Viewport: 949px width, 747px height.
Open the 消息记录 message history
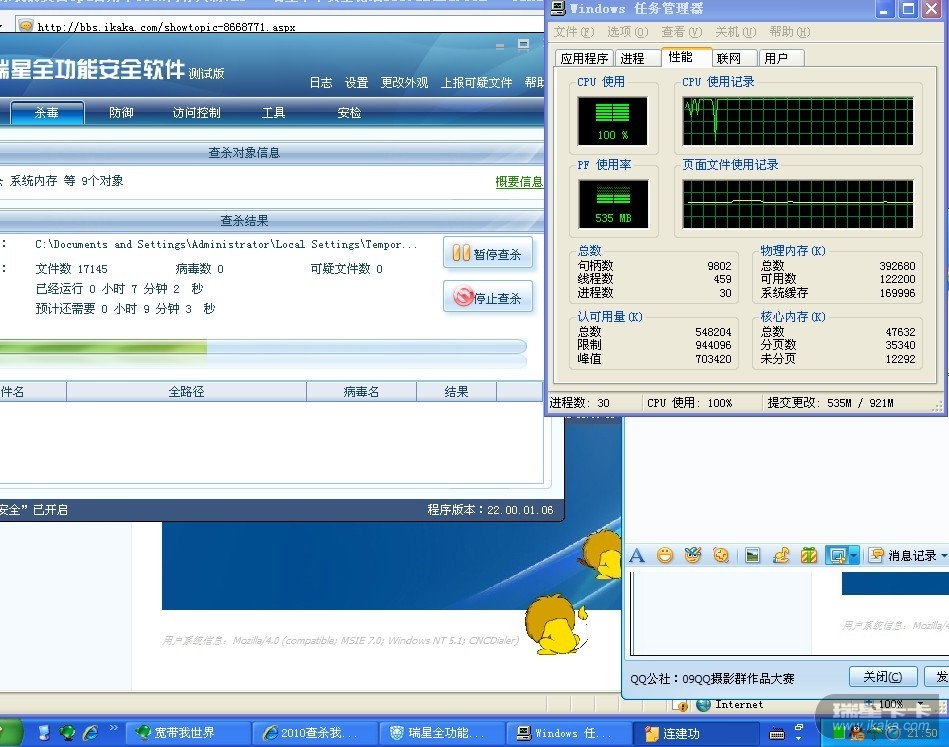[904, 555]
